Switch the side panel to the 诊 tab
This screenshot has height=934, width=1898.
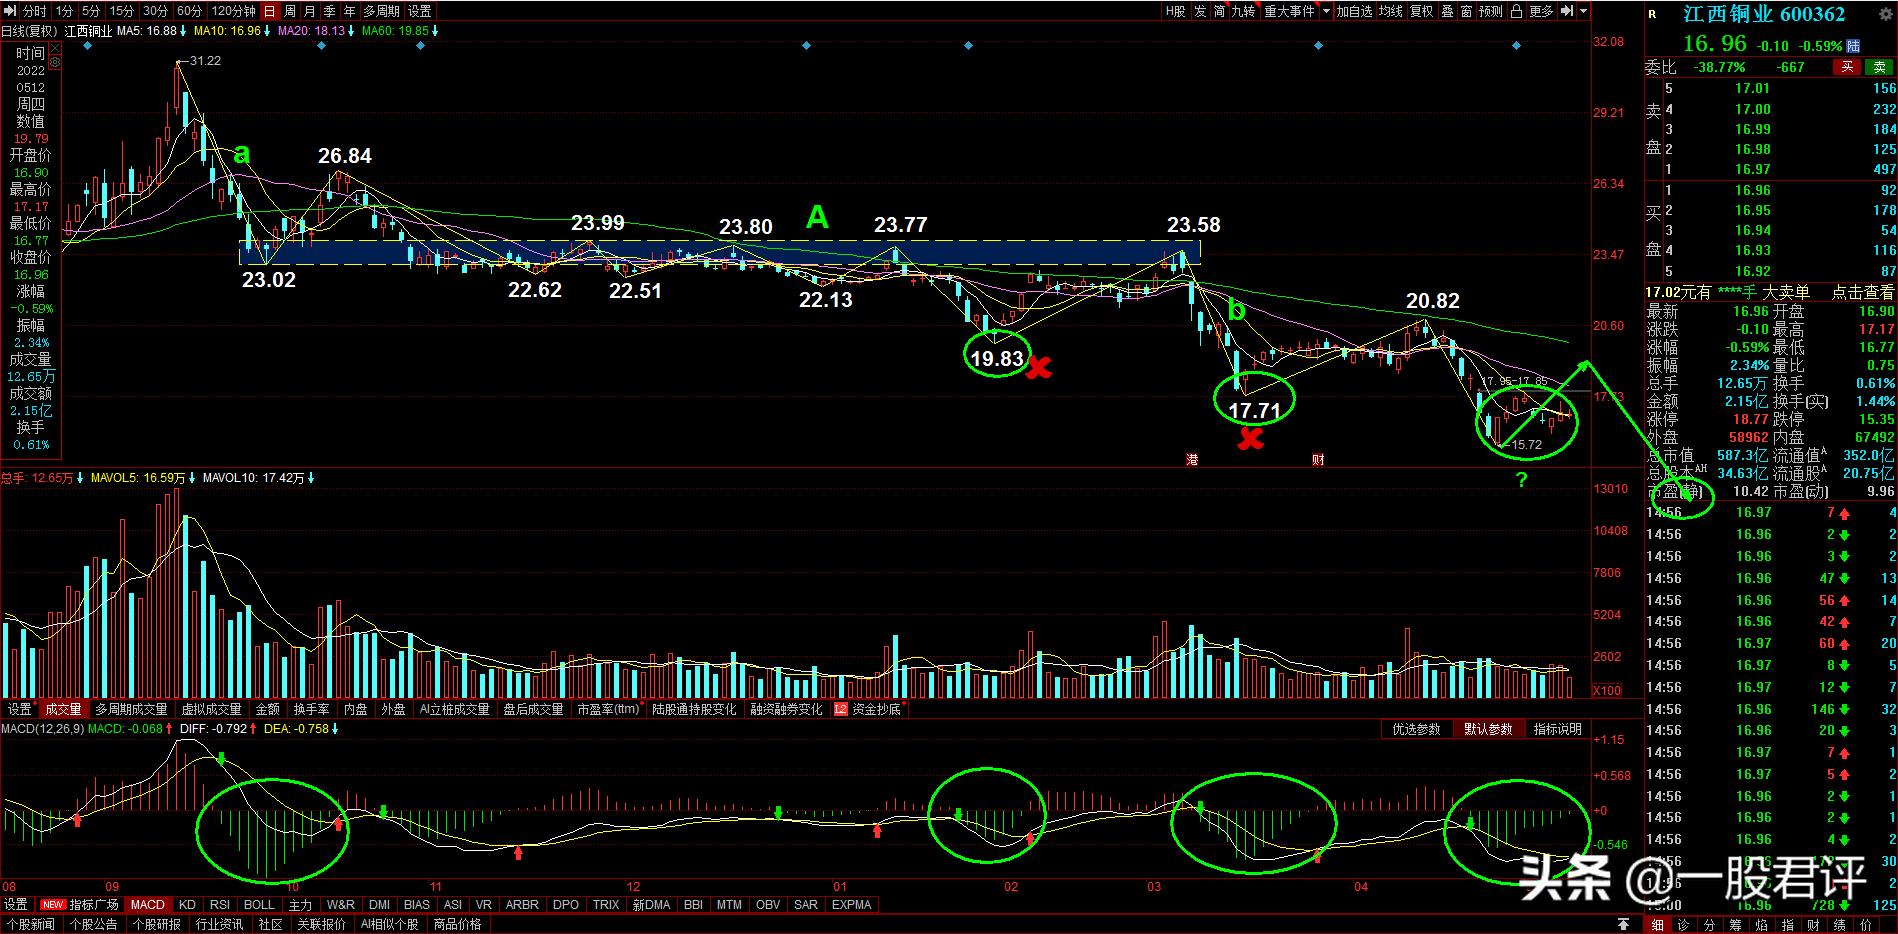click(1683, 924)
